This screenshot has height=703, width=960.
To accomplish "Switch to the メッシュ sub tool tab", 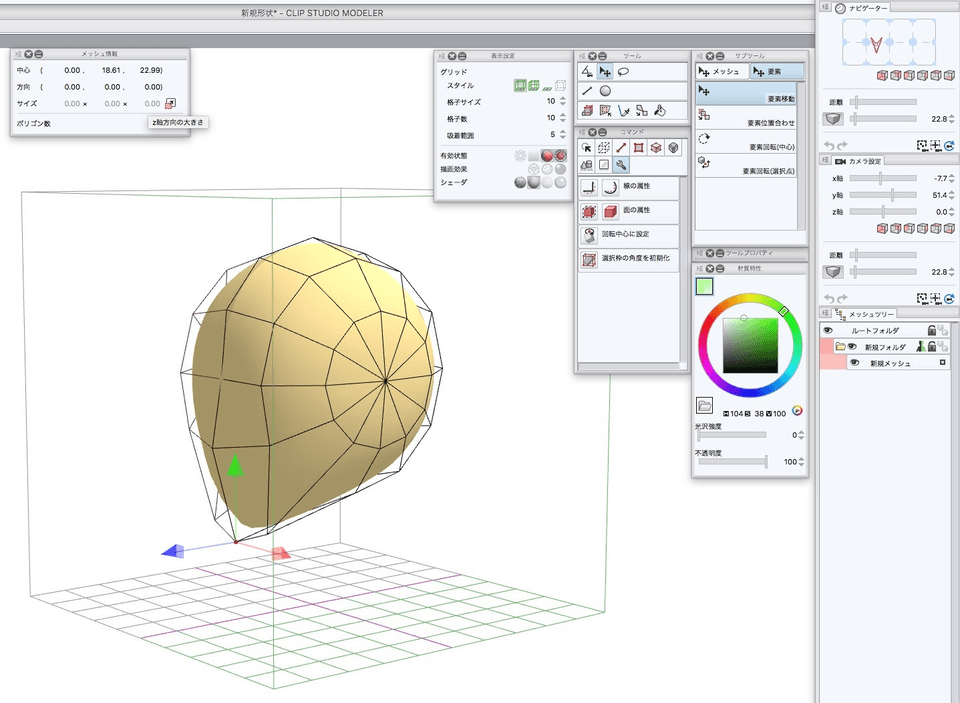I will click(721, 72).
